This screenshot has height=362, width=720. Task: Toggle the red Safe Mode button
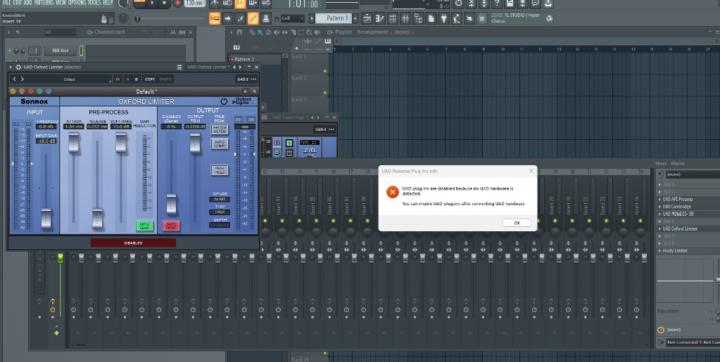tap(171, 226)
